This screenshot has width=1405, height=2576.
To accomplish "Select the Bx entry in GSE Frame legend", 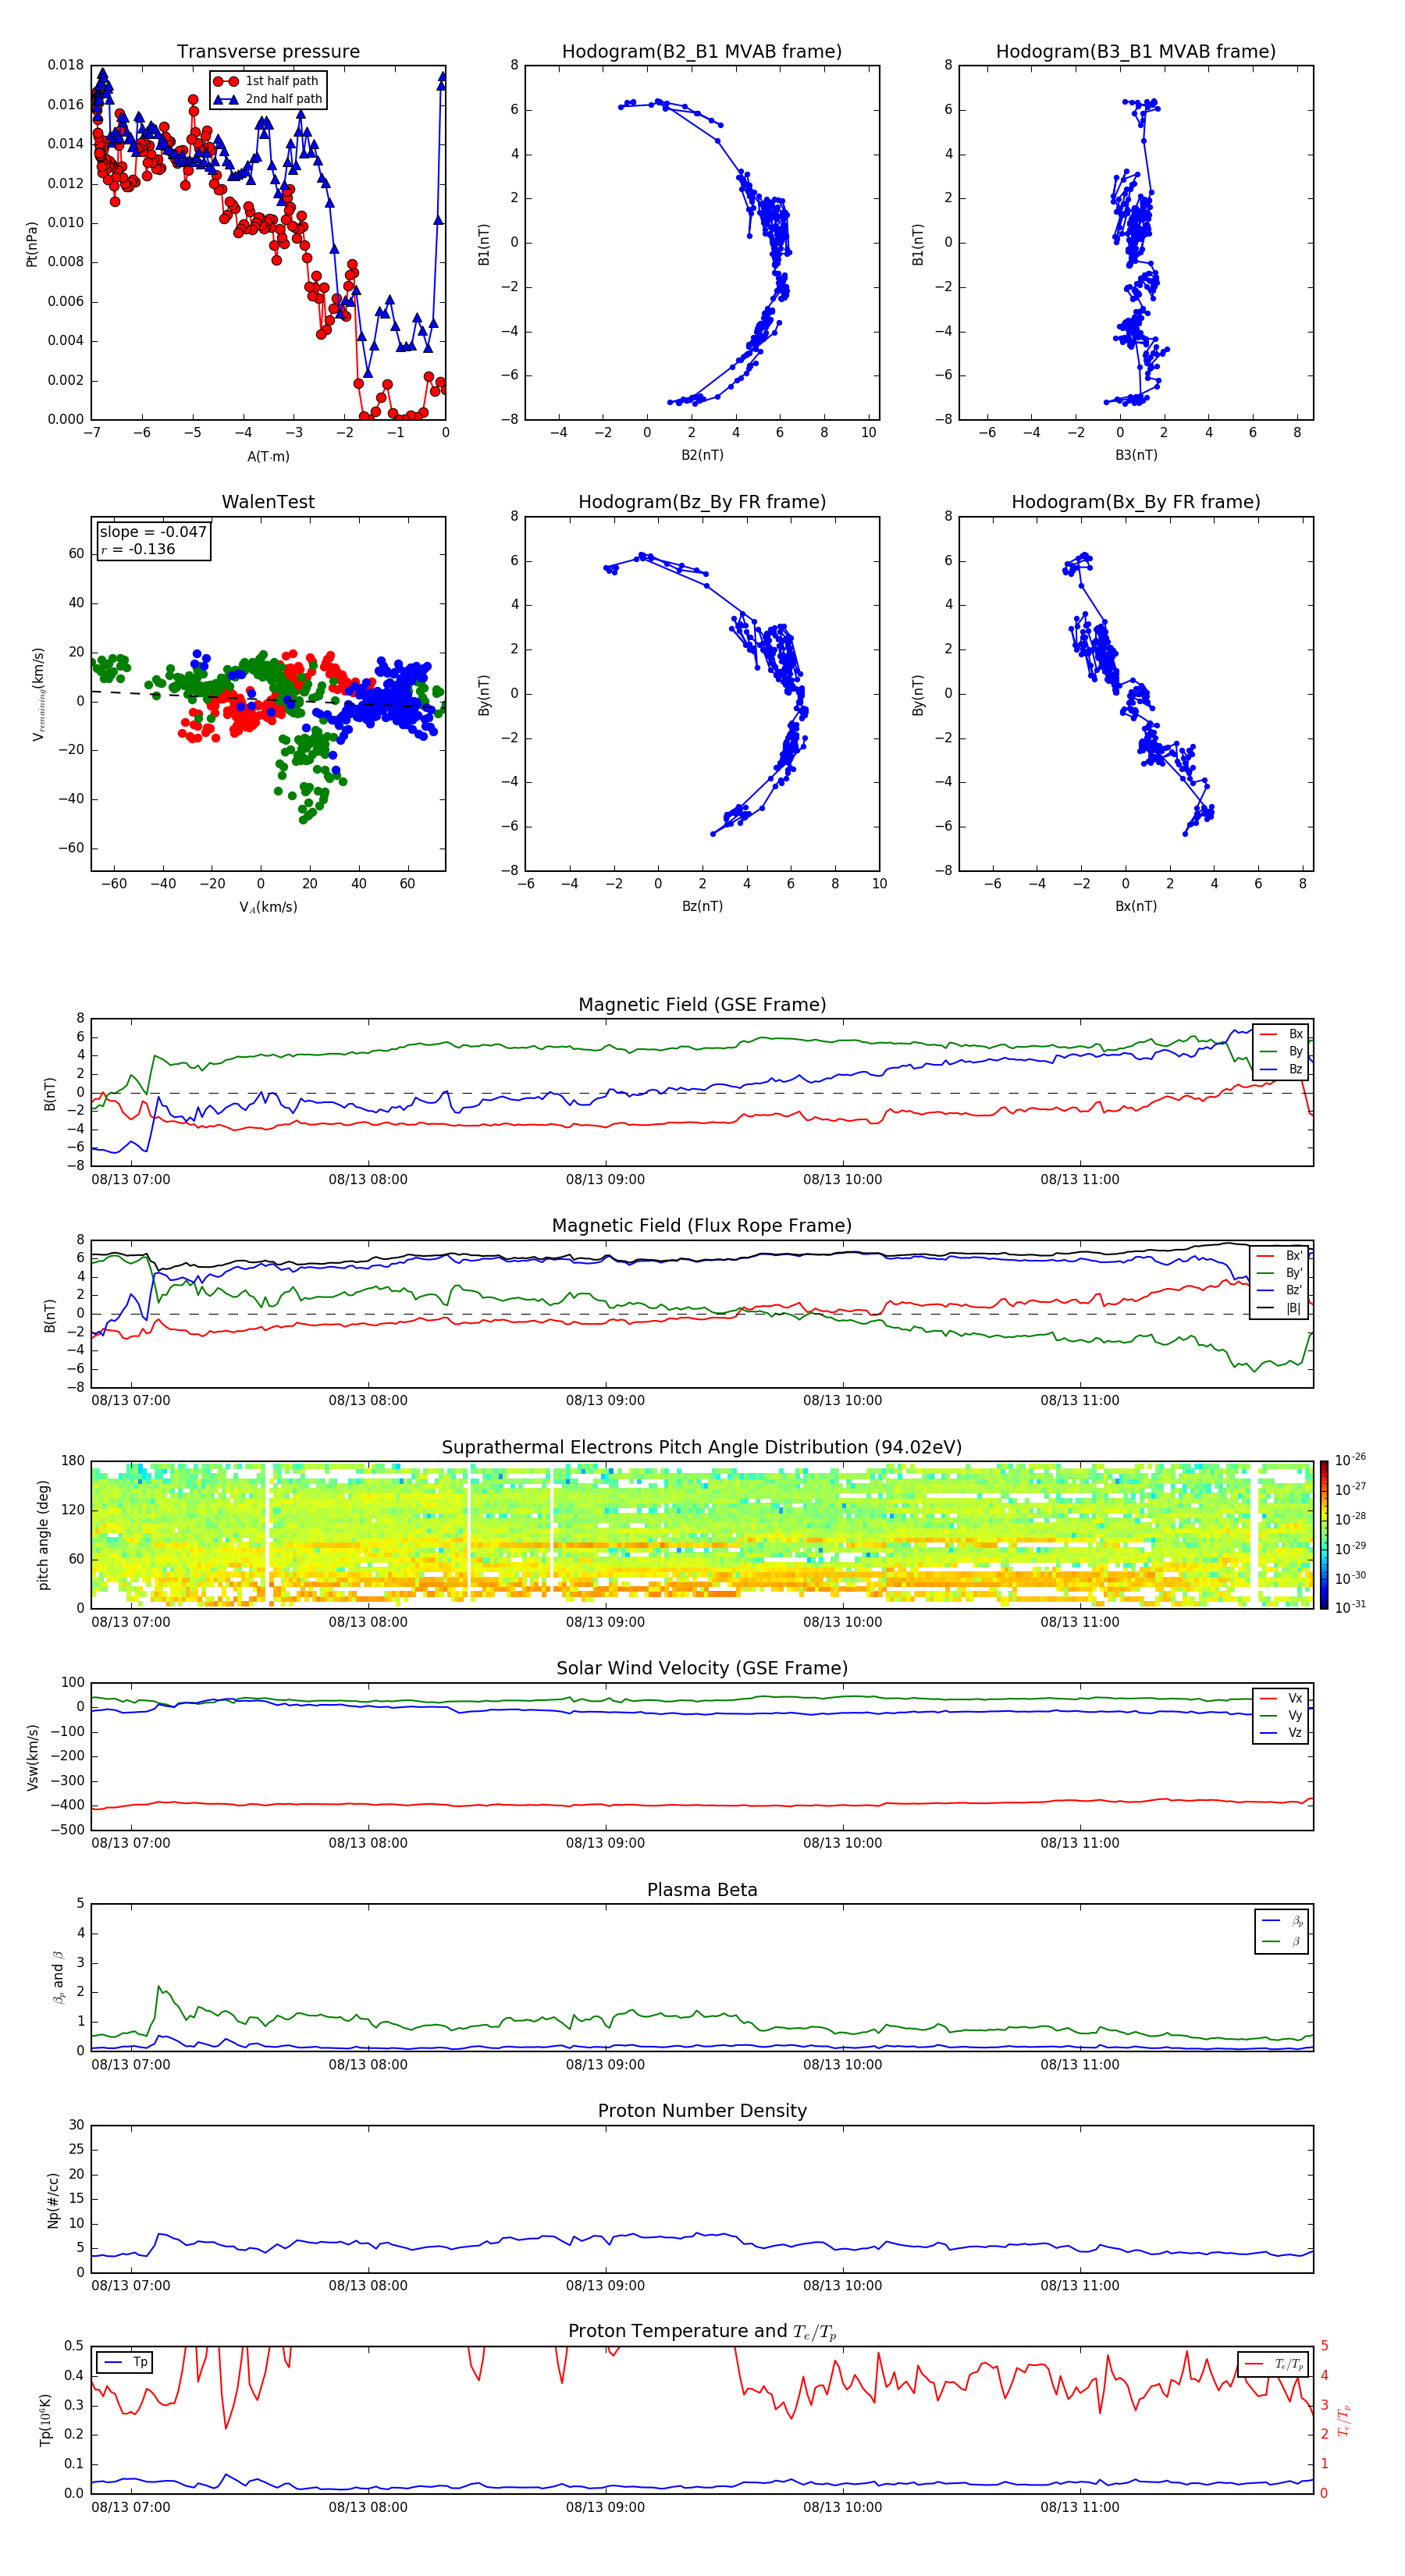I will click(1281, 1034).
